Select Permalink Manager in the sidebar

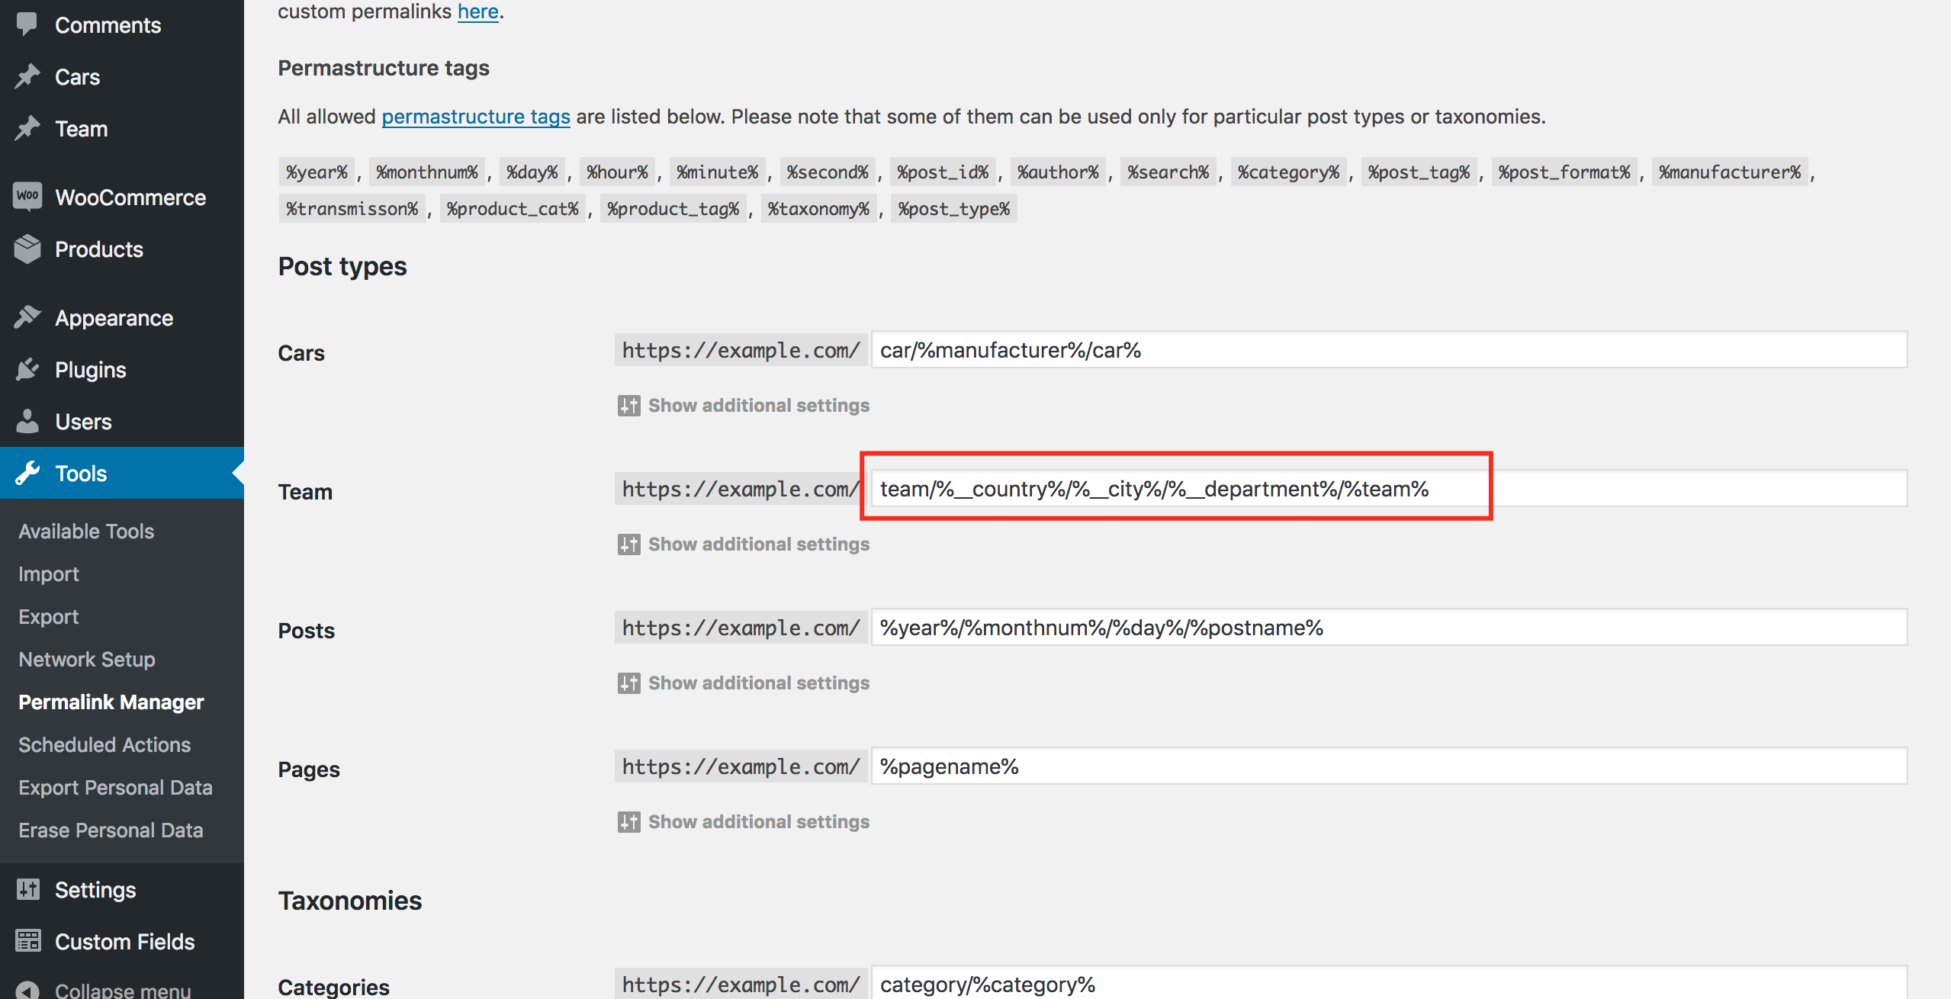point(110,701)
